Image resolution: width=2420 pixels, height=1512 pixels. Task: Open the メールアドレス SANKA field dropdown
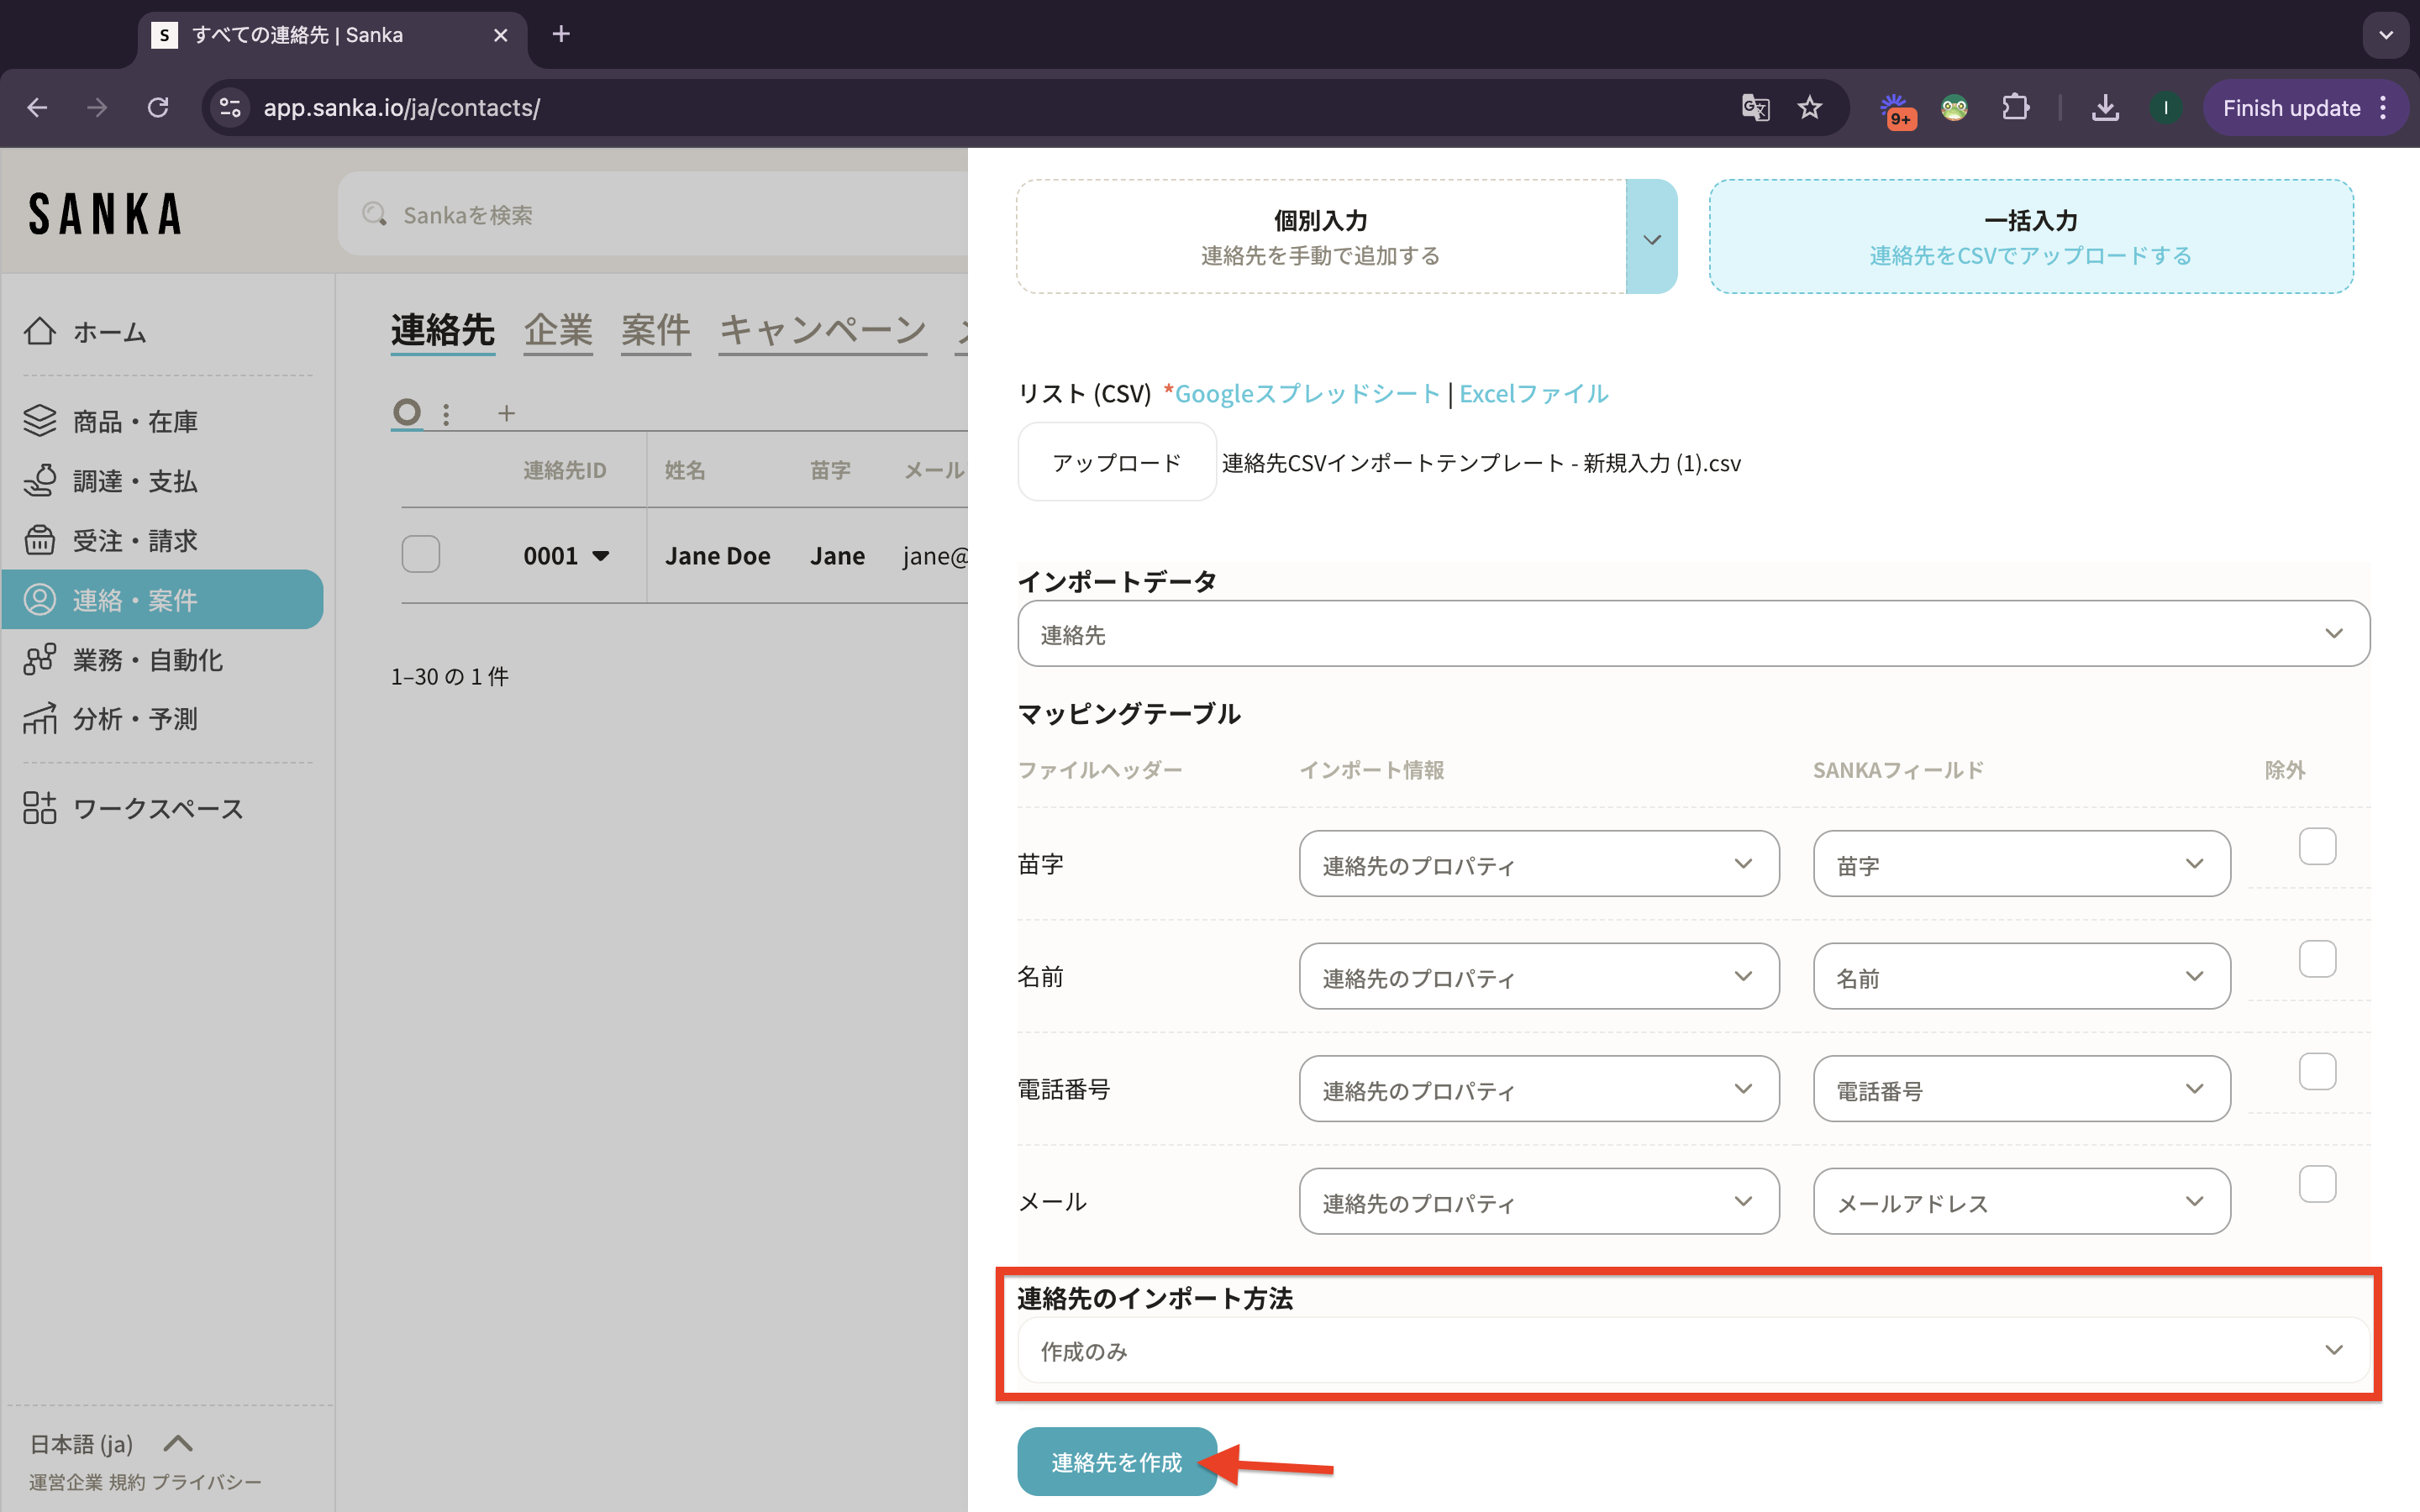click(x=2020, y=1202)
